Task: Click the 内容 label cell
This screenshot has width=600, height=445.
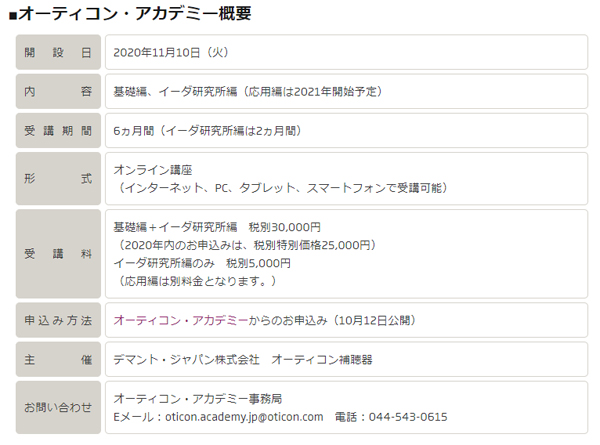Action: (x=58, y=91)
